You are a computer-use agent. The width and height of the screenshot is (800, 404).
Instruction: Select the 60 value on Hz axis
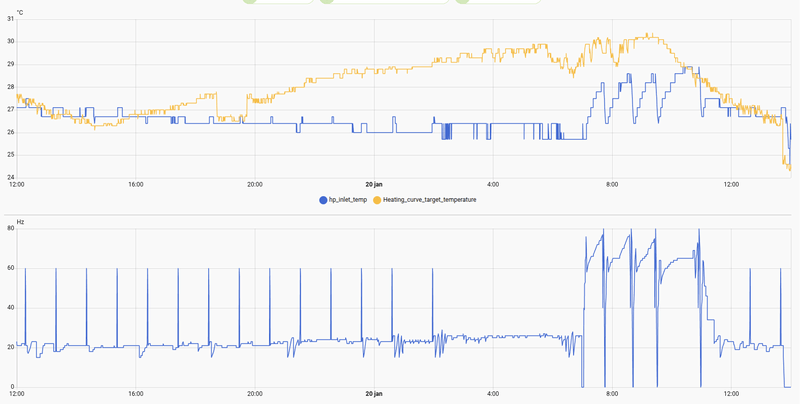click(x=11, y=268)
